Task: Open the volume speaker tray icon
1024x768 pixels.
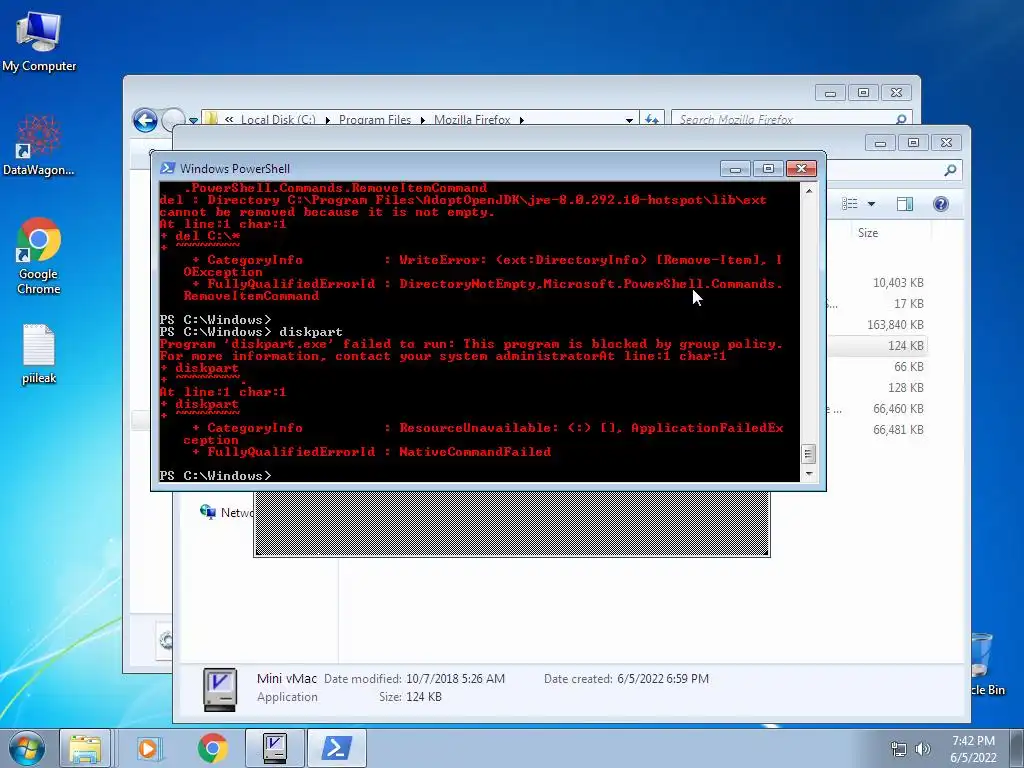Action: tap(923, 749)
